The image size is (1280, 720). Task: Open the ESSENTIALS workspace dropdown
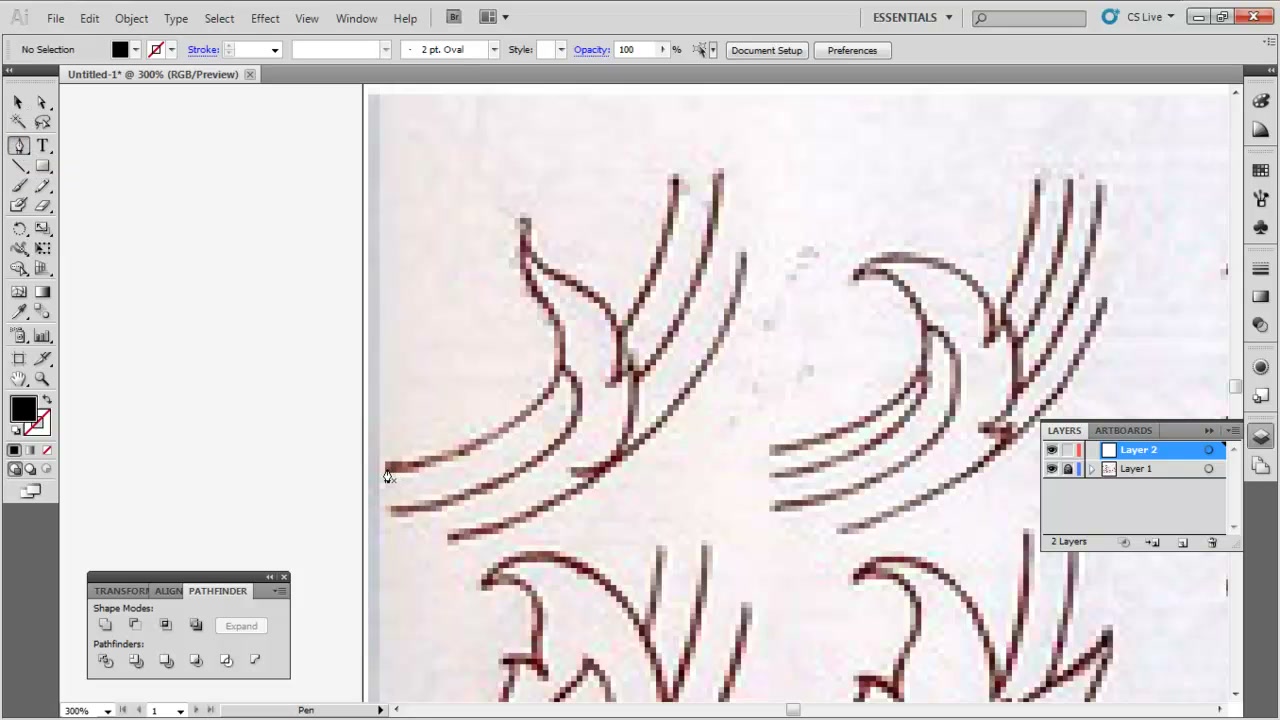tap(912, 17)
